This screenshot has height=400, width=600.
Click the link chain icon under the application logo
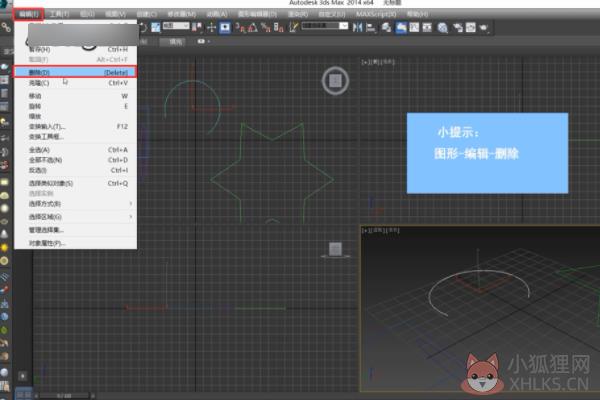6,27
